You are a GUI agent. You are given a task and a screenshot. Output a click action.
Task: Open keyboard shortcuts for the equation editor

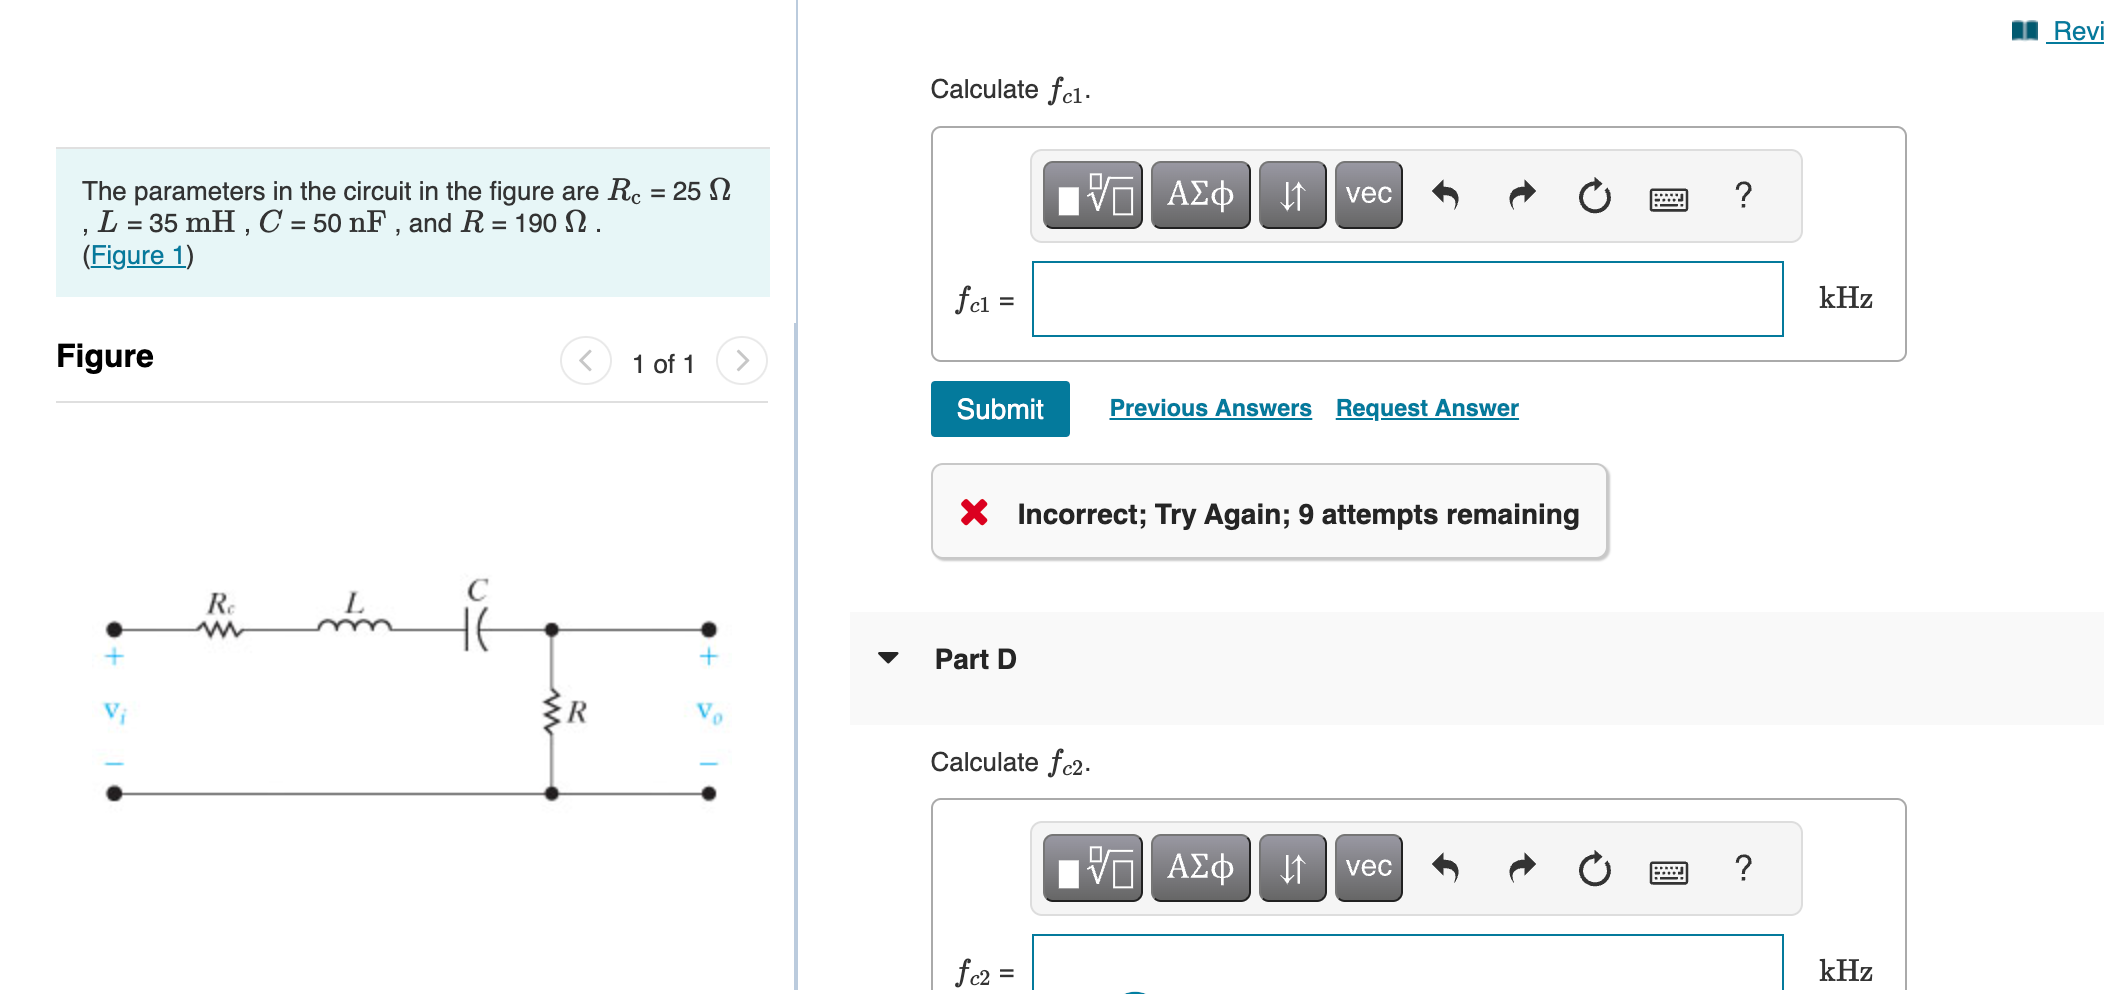pos(1669,198)
